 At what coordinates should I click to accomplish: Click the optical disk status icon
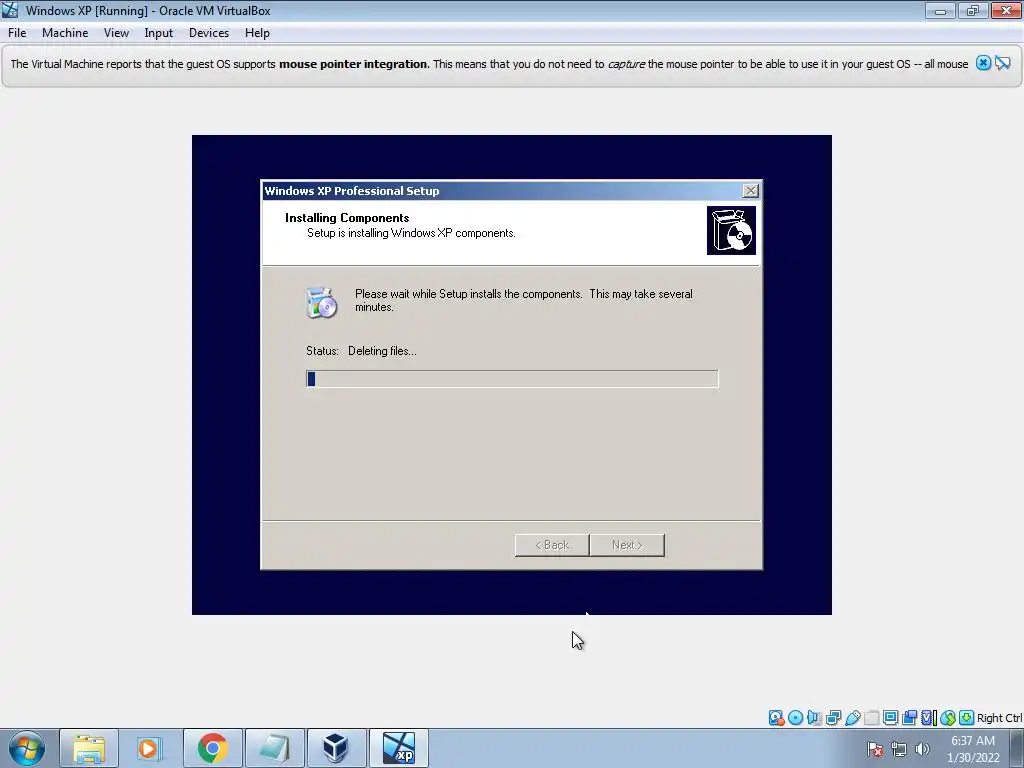coord(795,718)
